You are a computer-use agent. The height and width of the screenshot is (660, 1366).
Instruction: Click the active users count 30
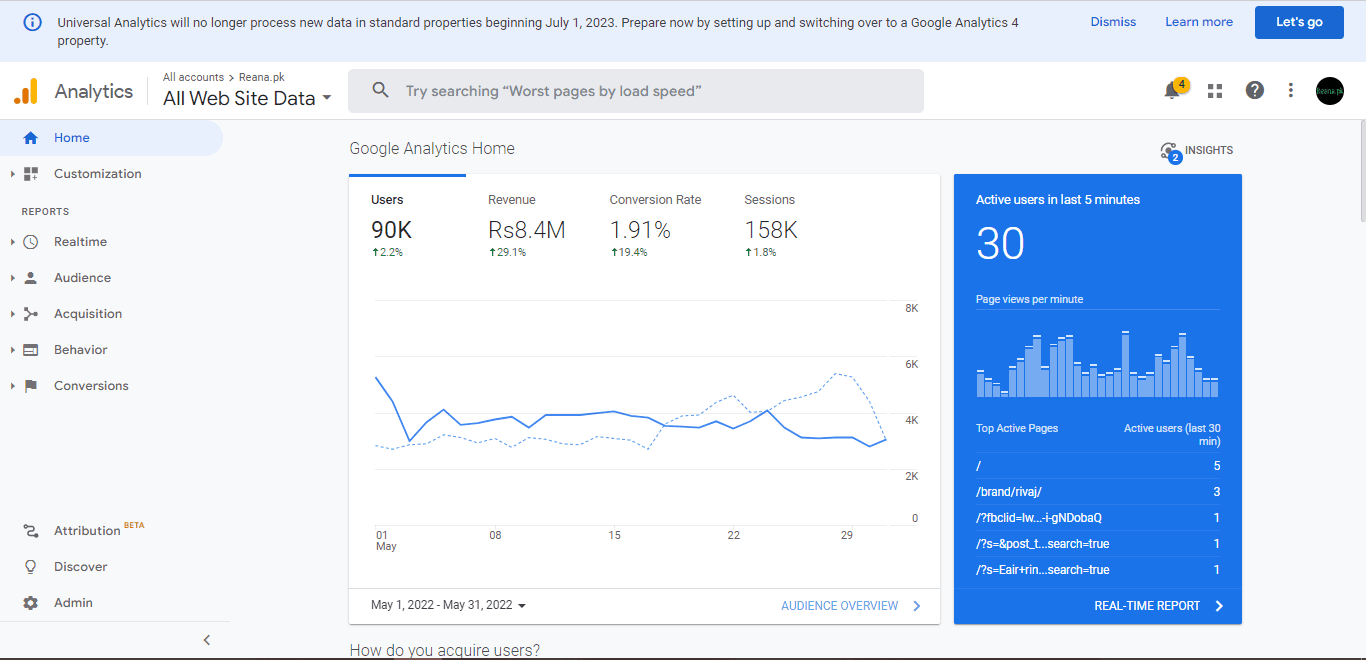[x=1000, y=244]
